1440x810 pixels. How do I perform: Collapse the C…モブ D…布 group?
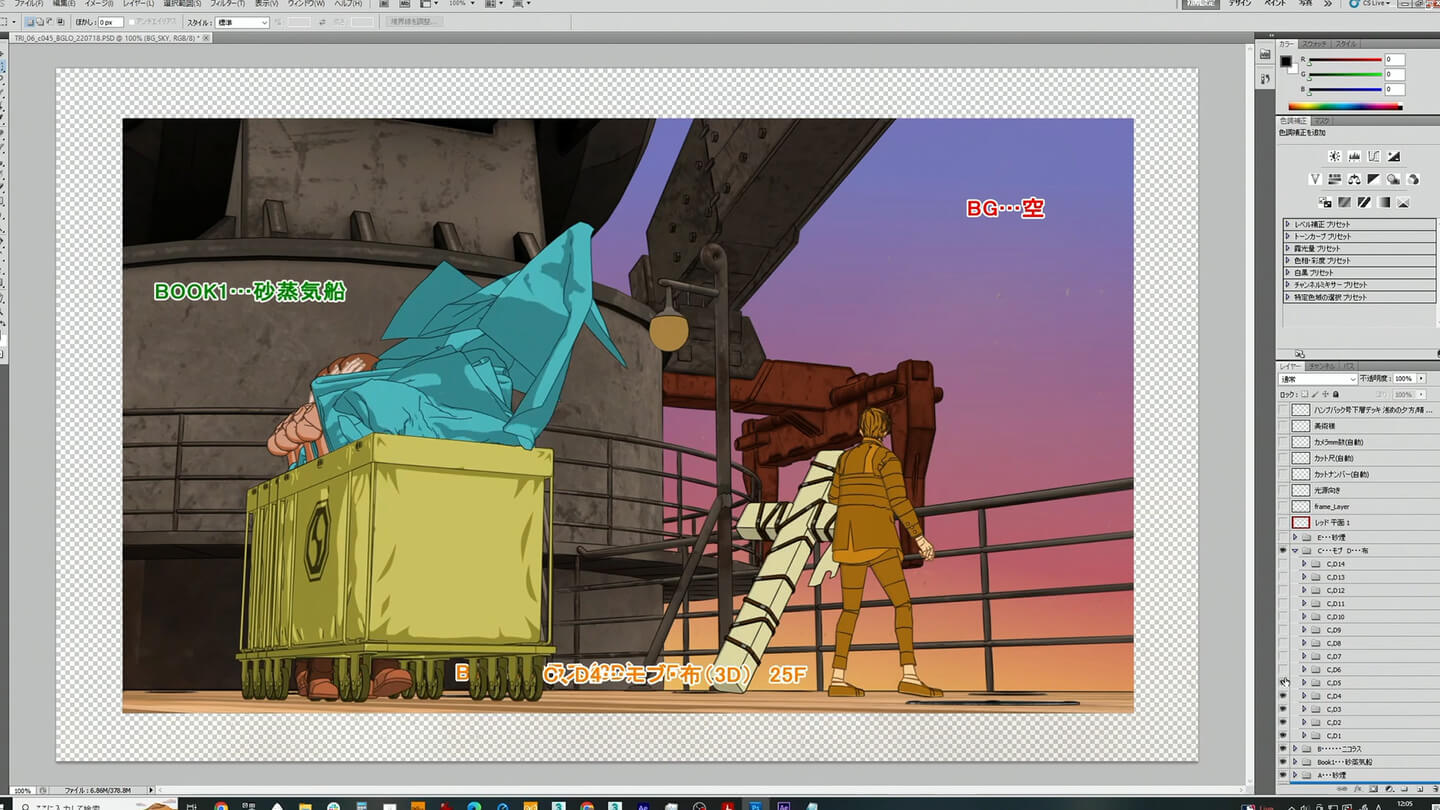point(1295,551)
